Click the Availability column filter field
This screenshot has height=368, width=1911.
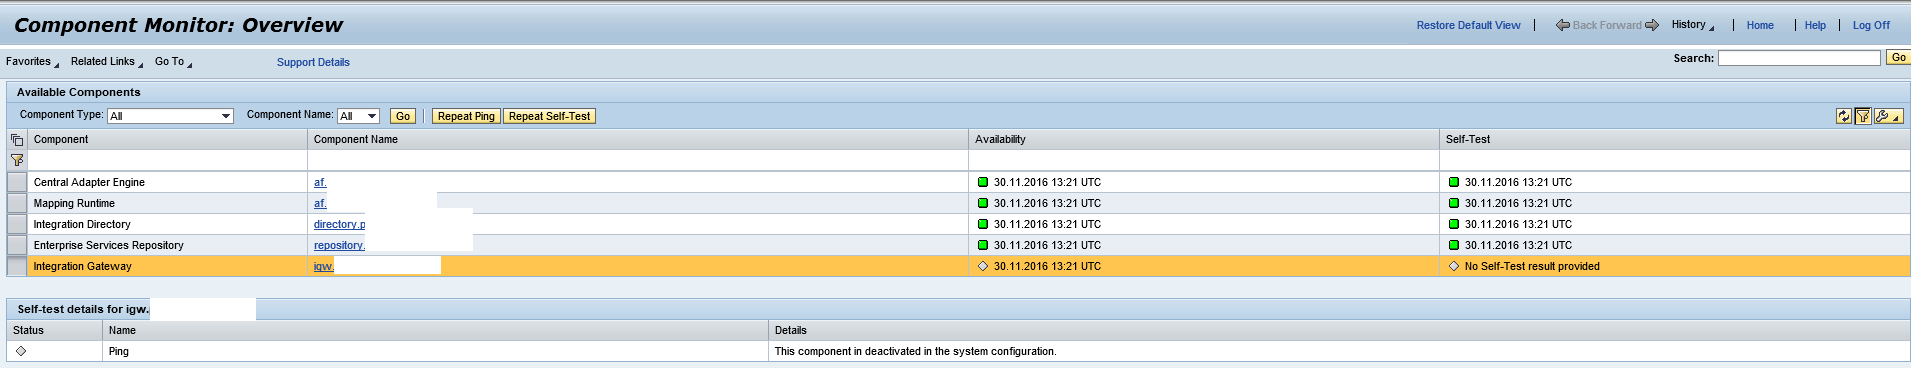pyautogui.click(x=1204, y=160)
